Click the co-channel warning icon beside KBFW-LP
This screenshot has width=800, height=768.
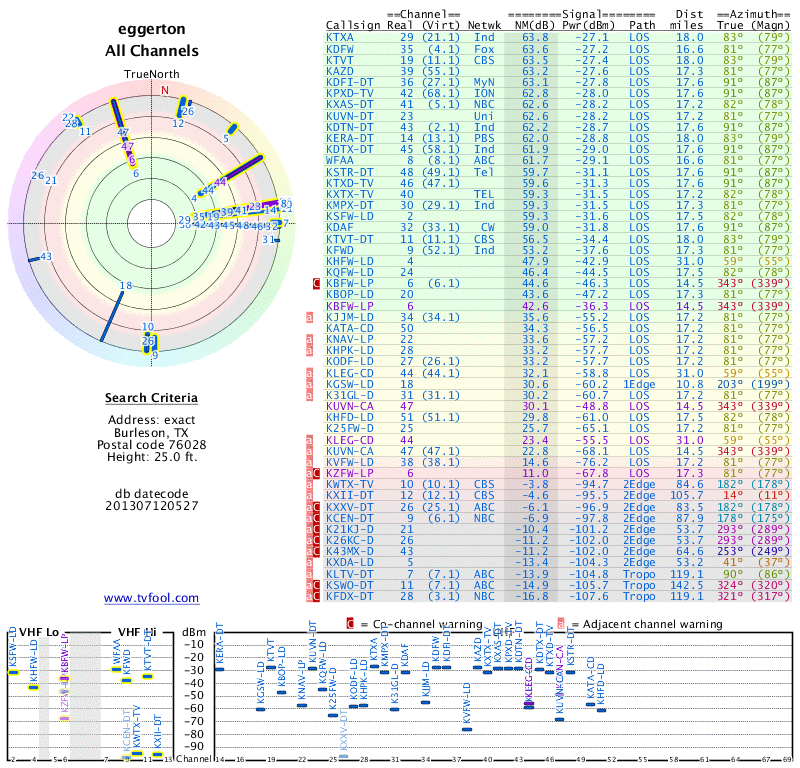[316, 284]
